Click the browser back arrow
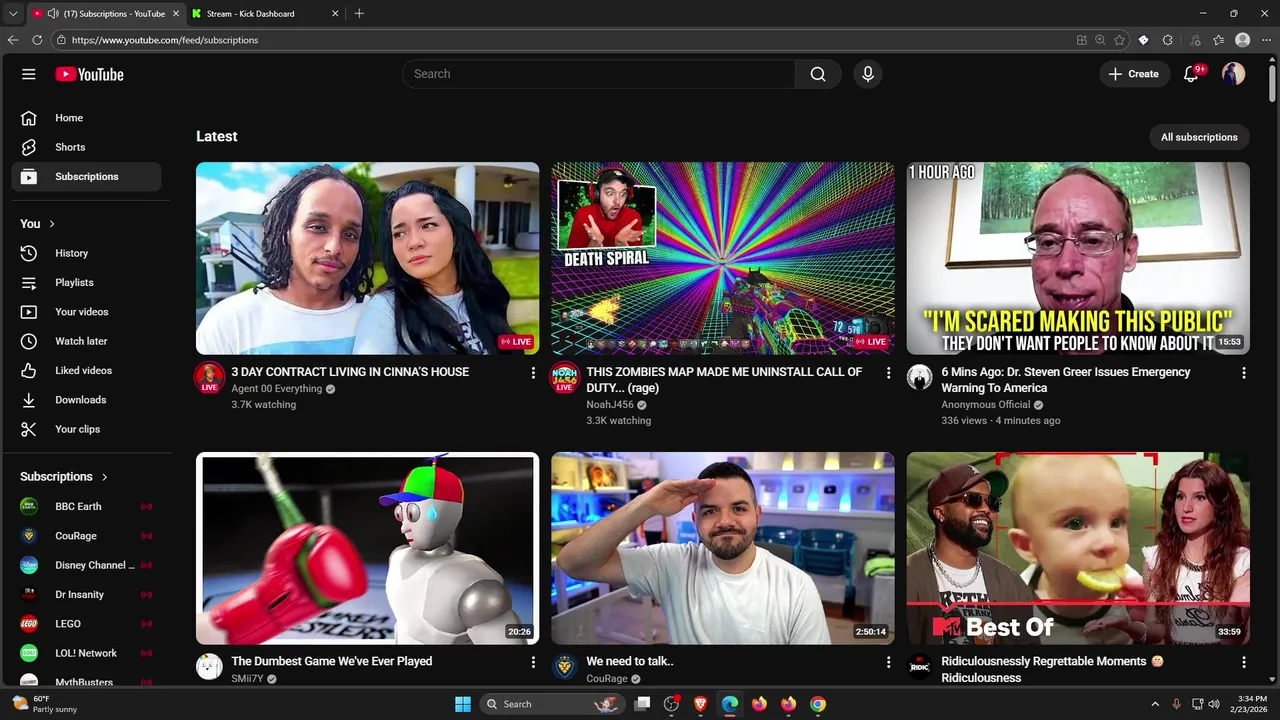This screenshot has height=720, width=1280. click(13, 40)
